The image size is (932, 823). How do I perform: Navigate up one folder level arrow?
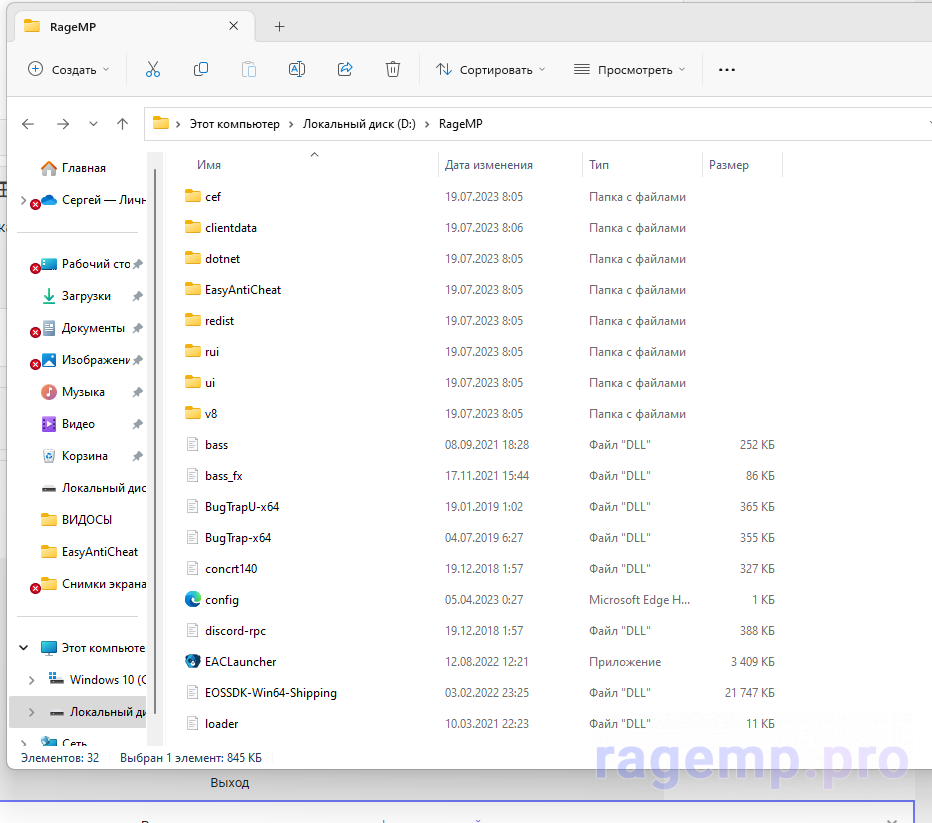pos(122,124)
